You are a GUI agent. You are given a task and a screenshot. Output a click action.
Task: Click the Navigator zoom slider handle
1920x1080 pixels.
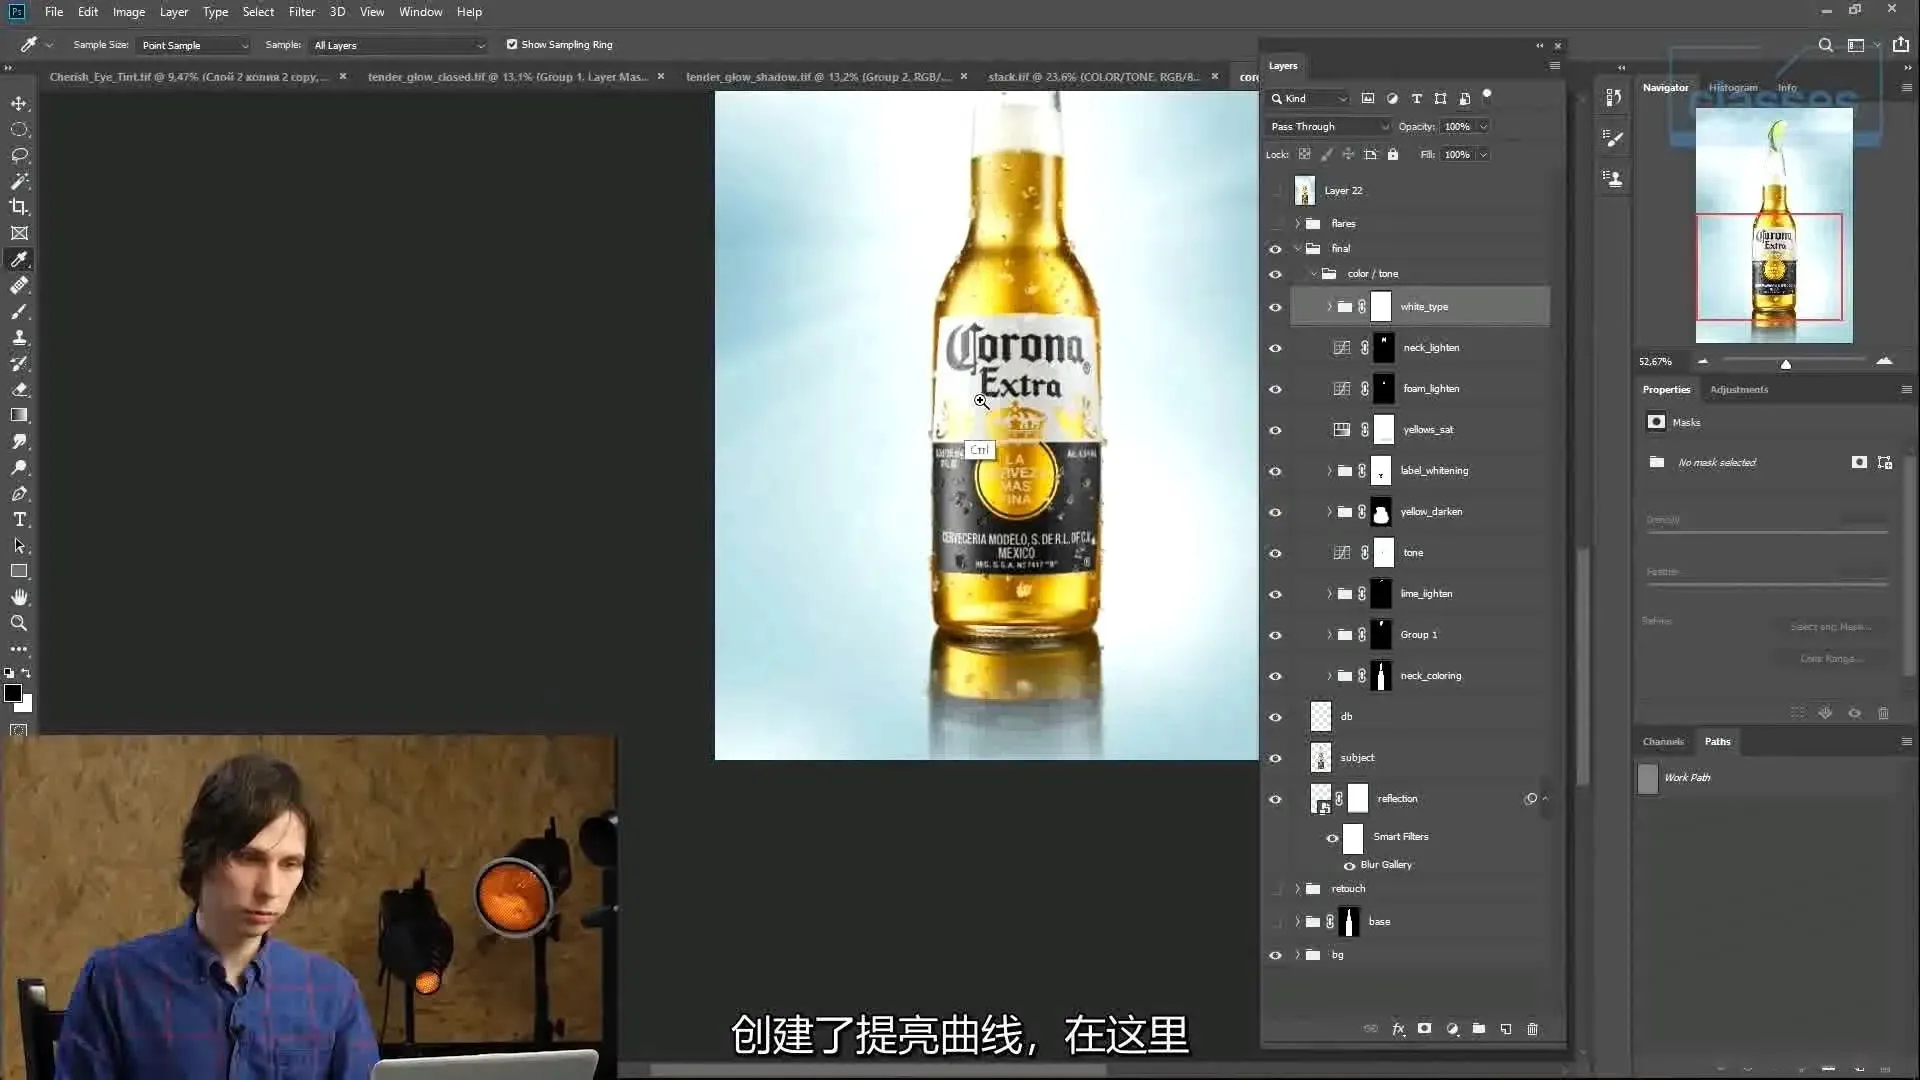click(x=1785, y=364)
